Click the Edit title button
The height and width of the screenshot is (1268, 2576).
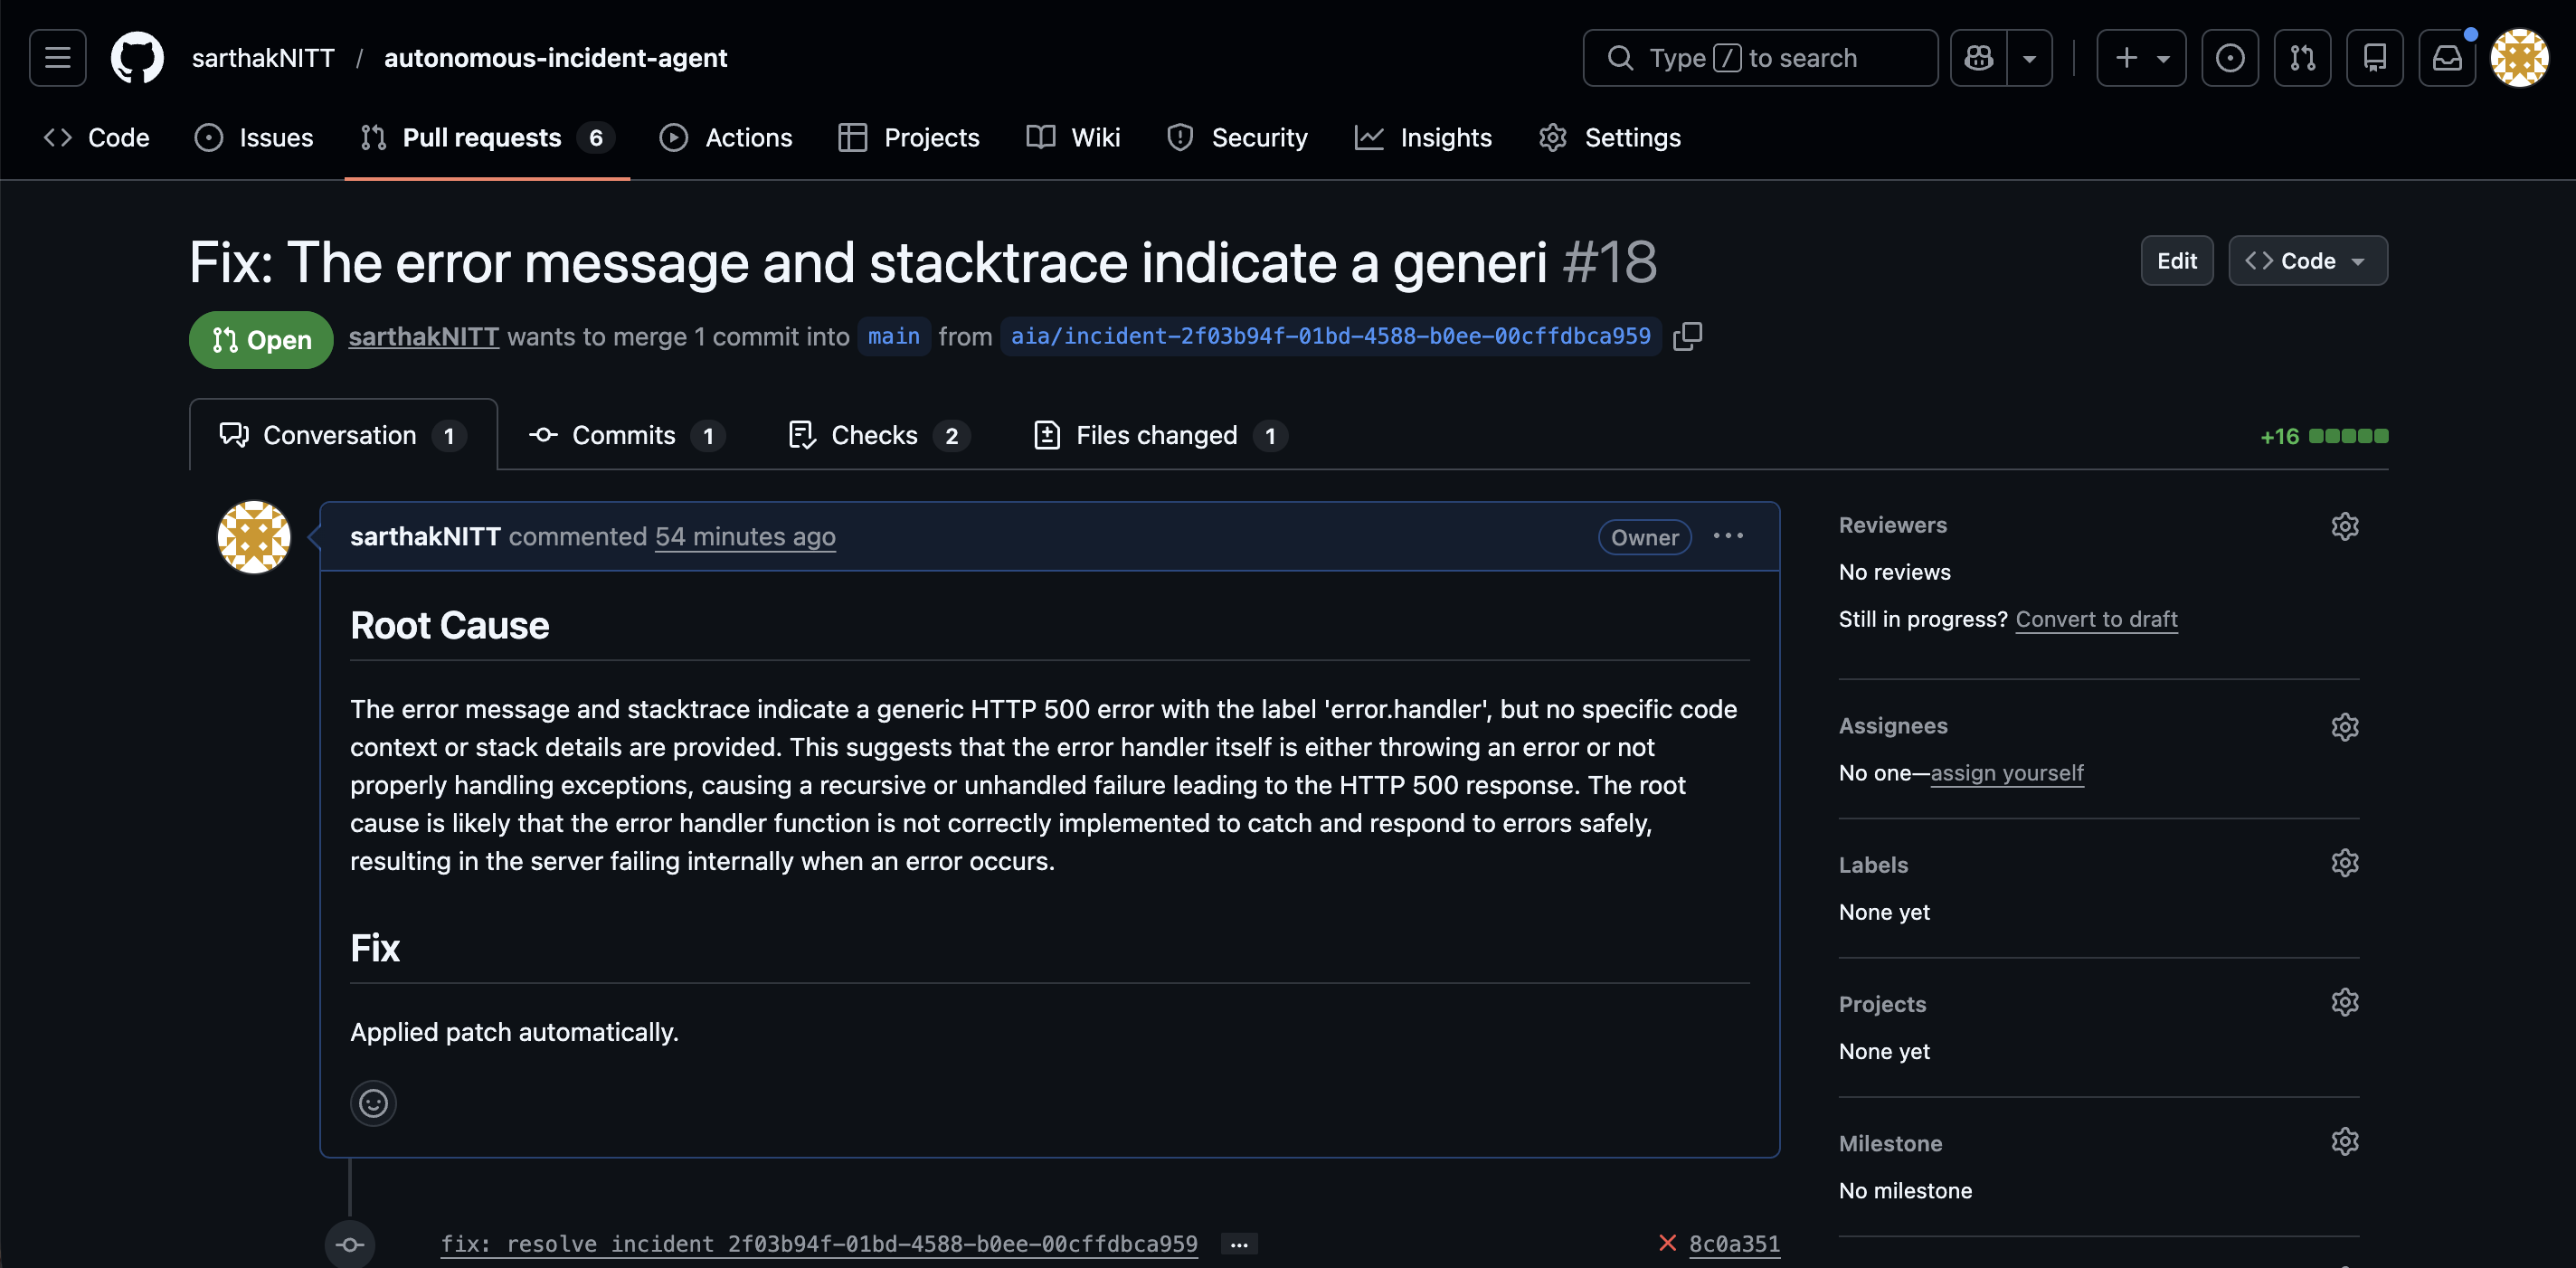coord(2176,261)
